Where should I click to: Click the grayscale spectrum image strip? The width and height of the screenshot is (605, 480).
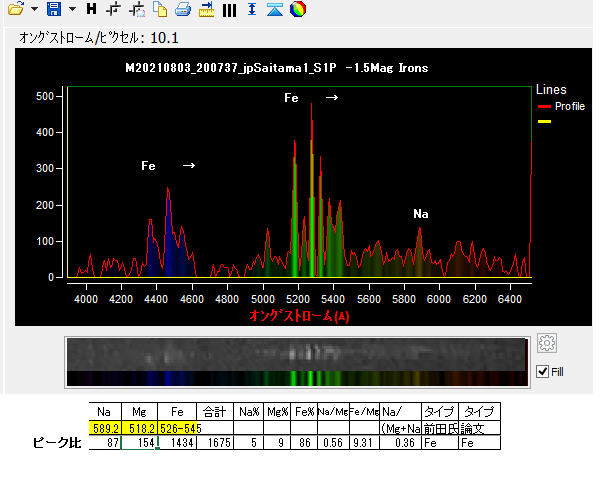coord(296,355)
